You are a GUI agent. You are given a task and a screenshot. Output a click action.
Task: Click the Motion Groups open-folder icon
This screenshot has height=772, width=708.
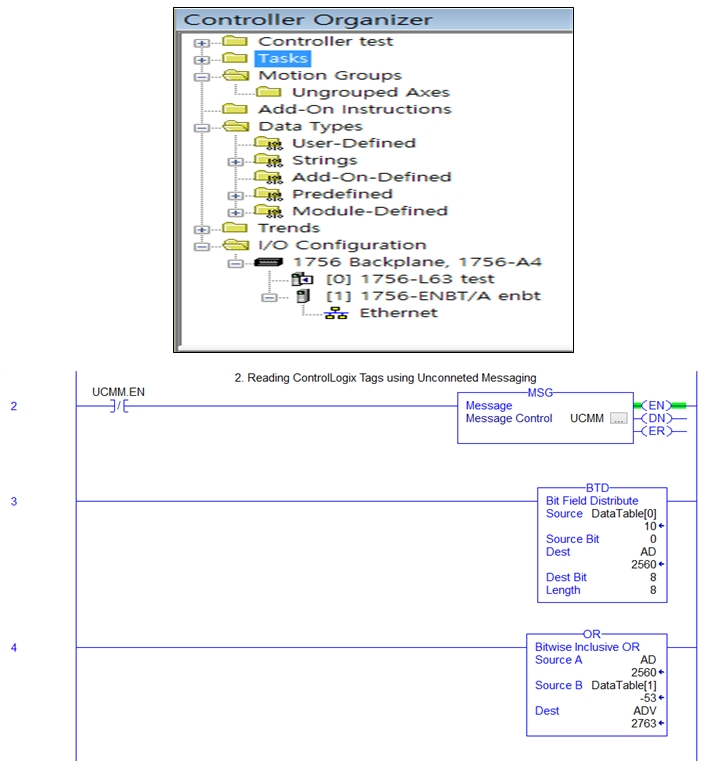tap(236, 75)
